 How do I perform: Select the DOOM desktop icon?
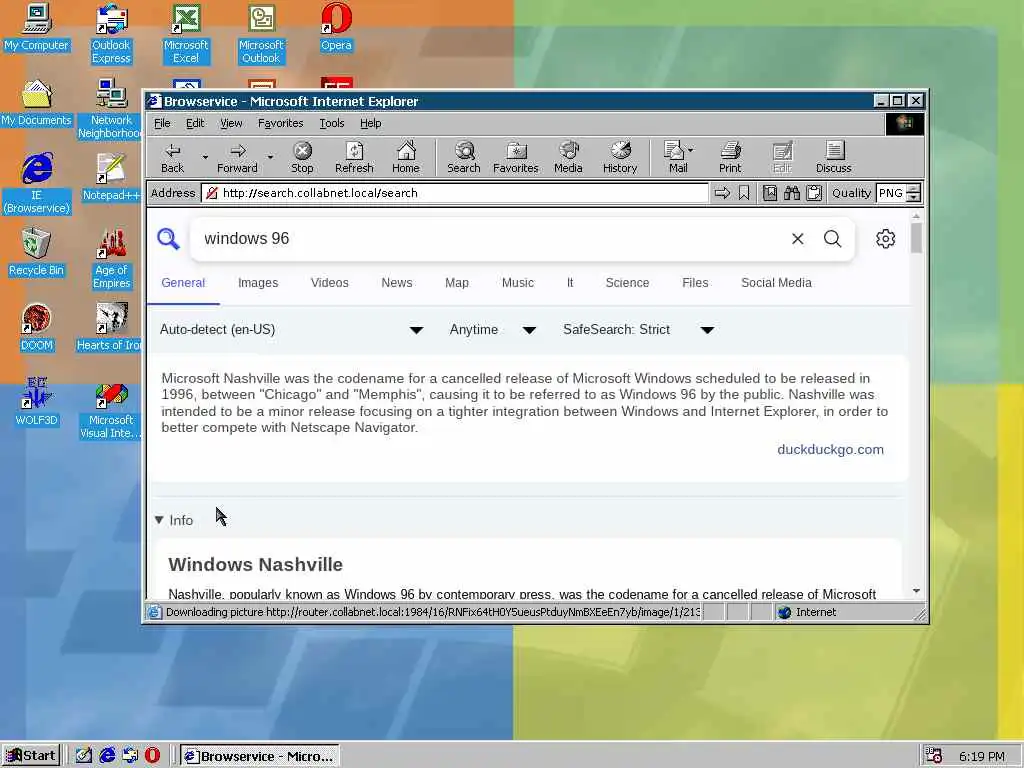(x=36, y=327)
